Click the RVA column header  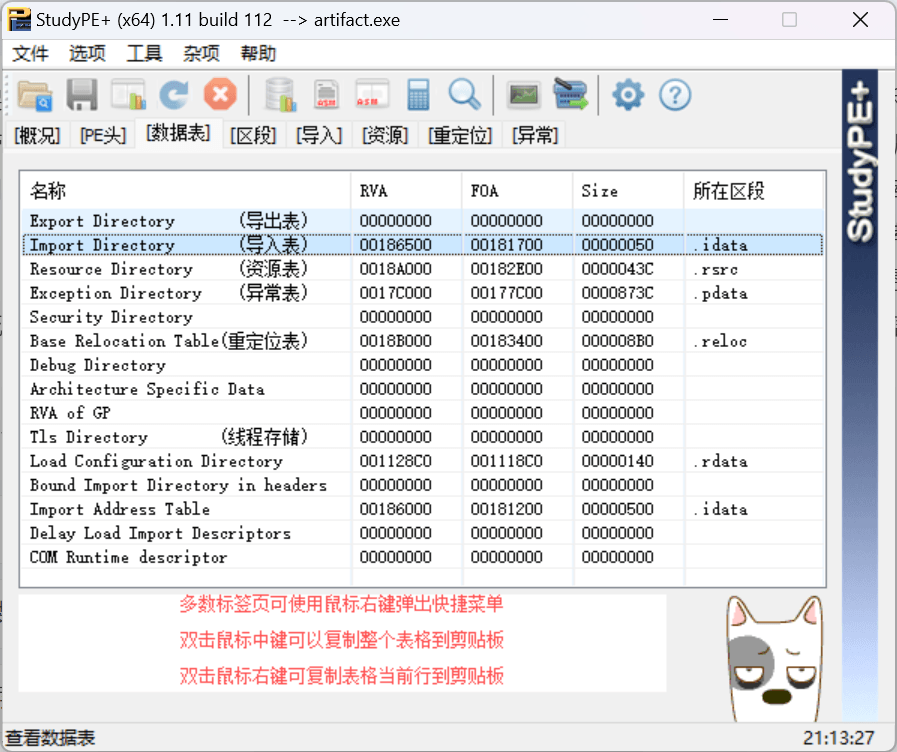373,191
